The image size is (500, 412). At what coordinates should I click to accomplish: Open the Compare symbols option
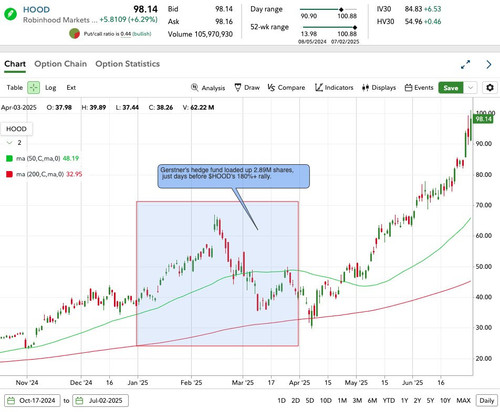pos(286,88)
